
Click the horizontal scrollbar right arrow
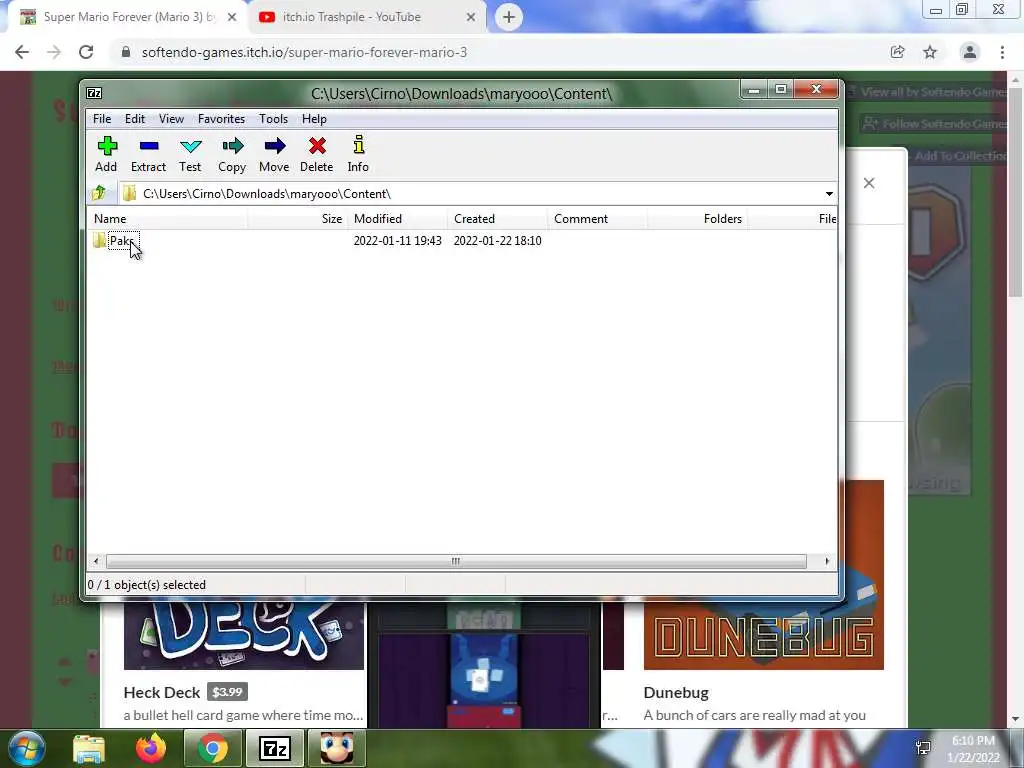[x=827, y=561]
